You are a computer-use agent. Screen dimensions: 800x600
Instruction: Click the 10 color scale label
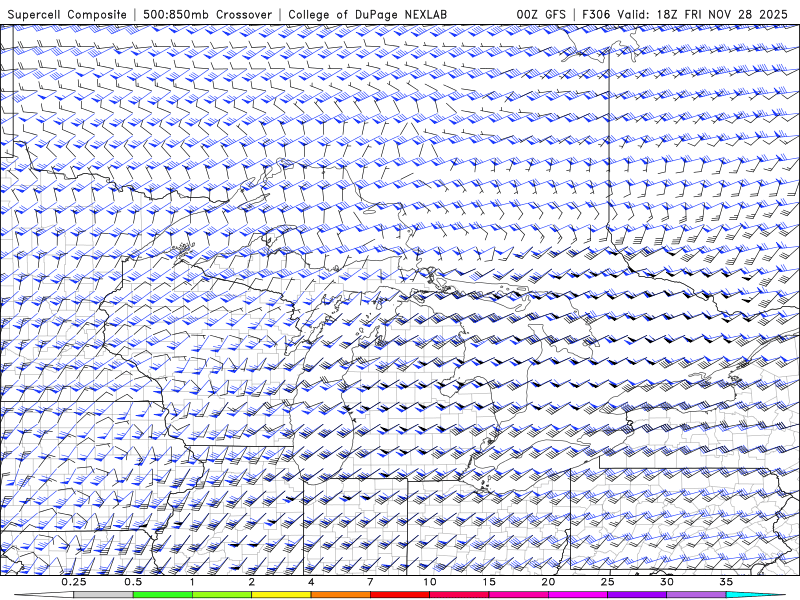click(430, 582)
